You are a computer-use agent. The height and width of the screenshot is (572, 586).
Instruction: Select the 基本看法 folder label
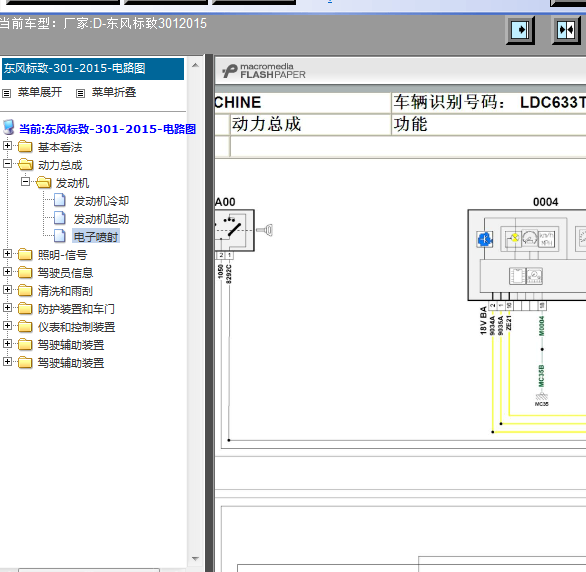point(60,147)
